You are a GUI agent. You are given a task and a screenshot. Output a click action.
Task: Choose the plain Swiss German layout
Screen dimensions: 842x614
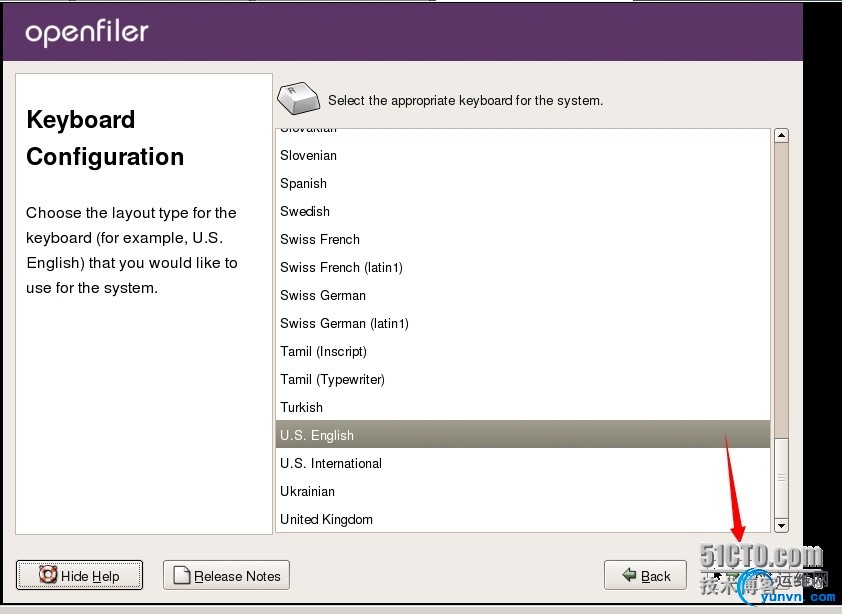(x=523, y=295)
